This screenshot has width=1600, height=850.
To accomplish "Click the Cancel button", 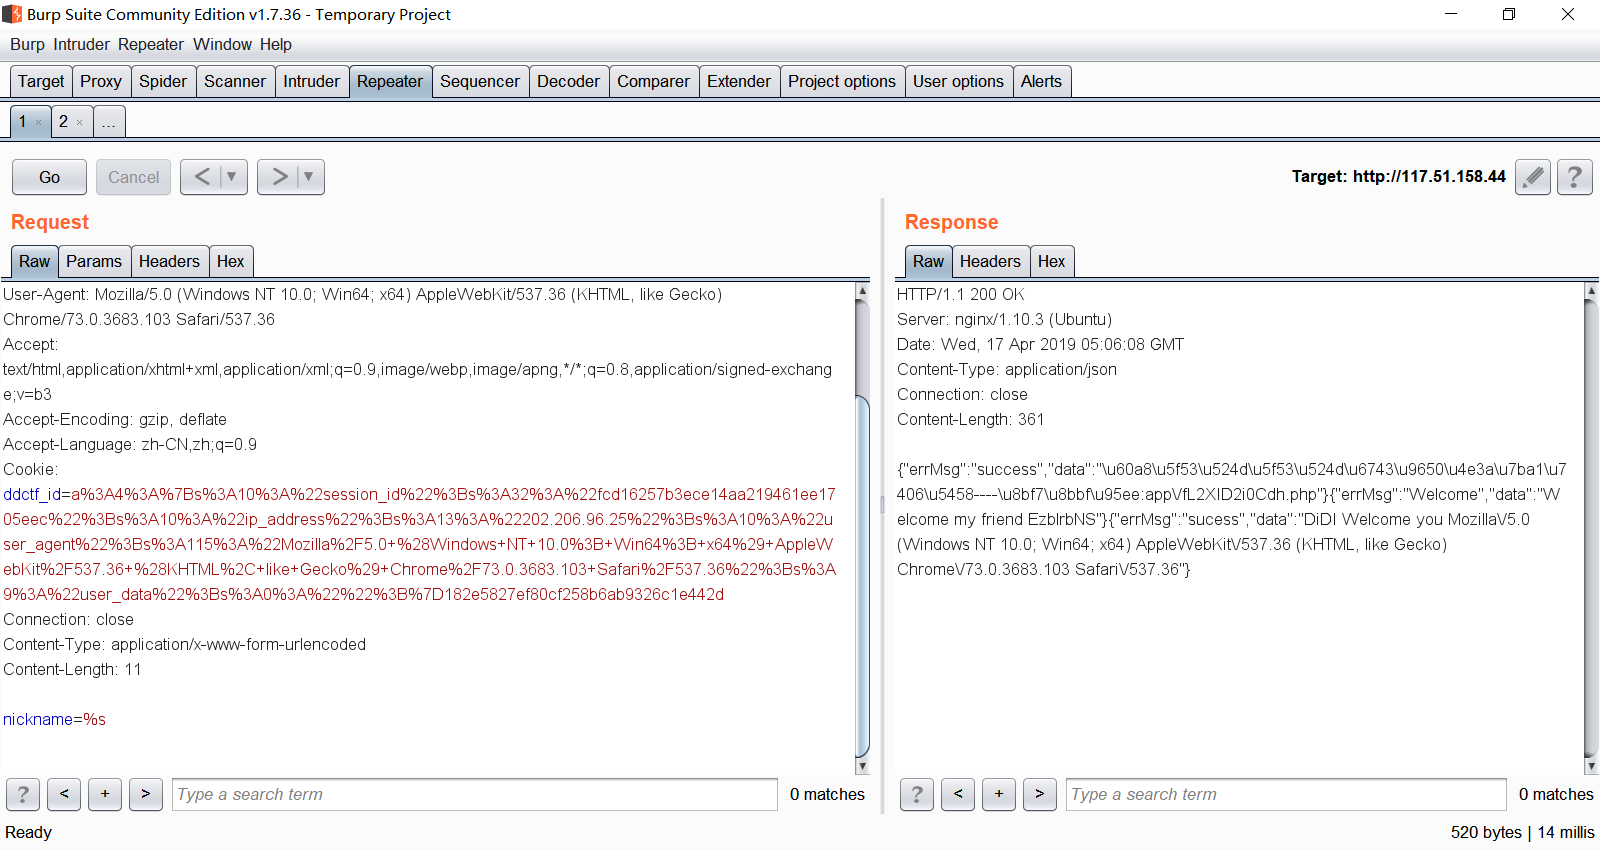I will click(x=133, y=177).
